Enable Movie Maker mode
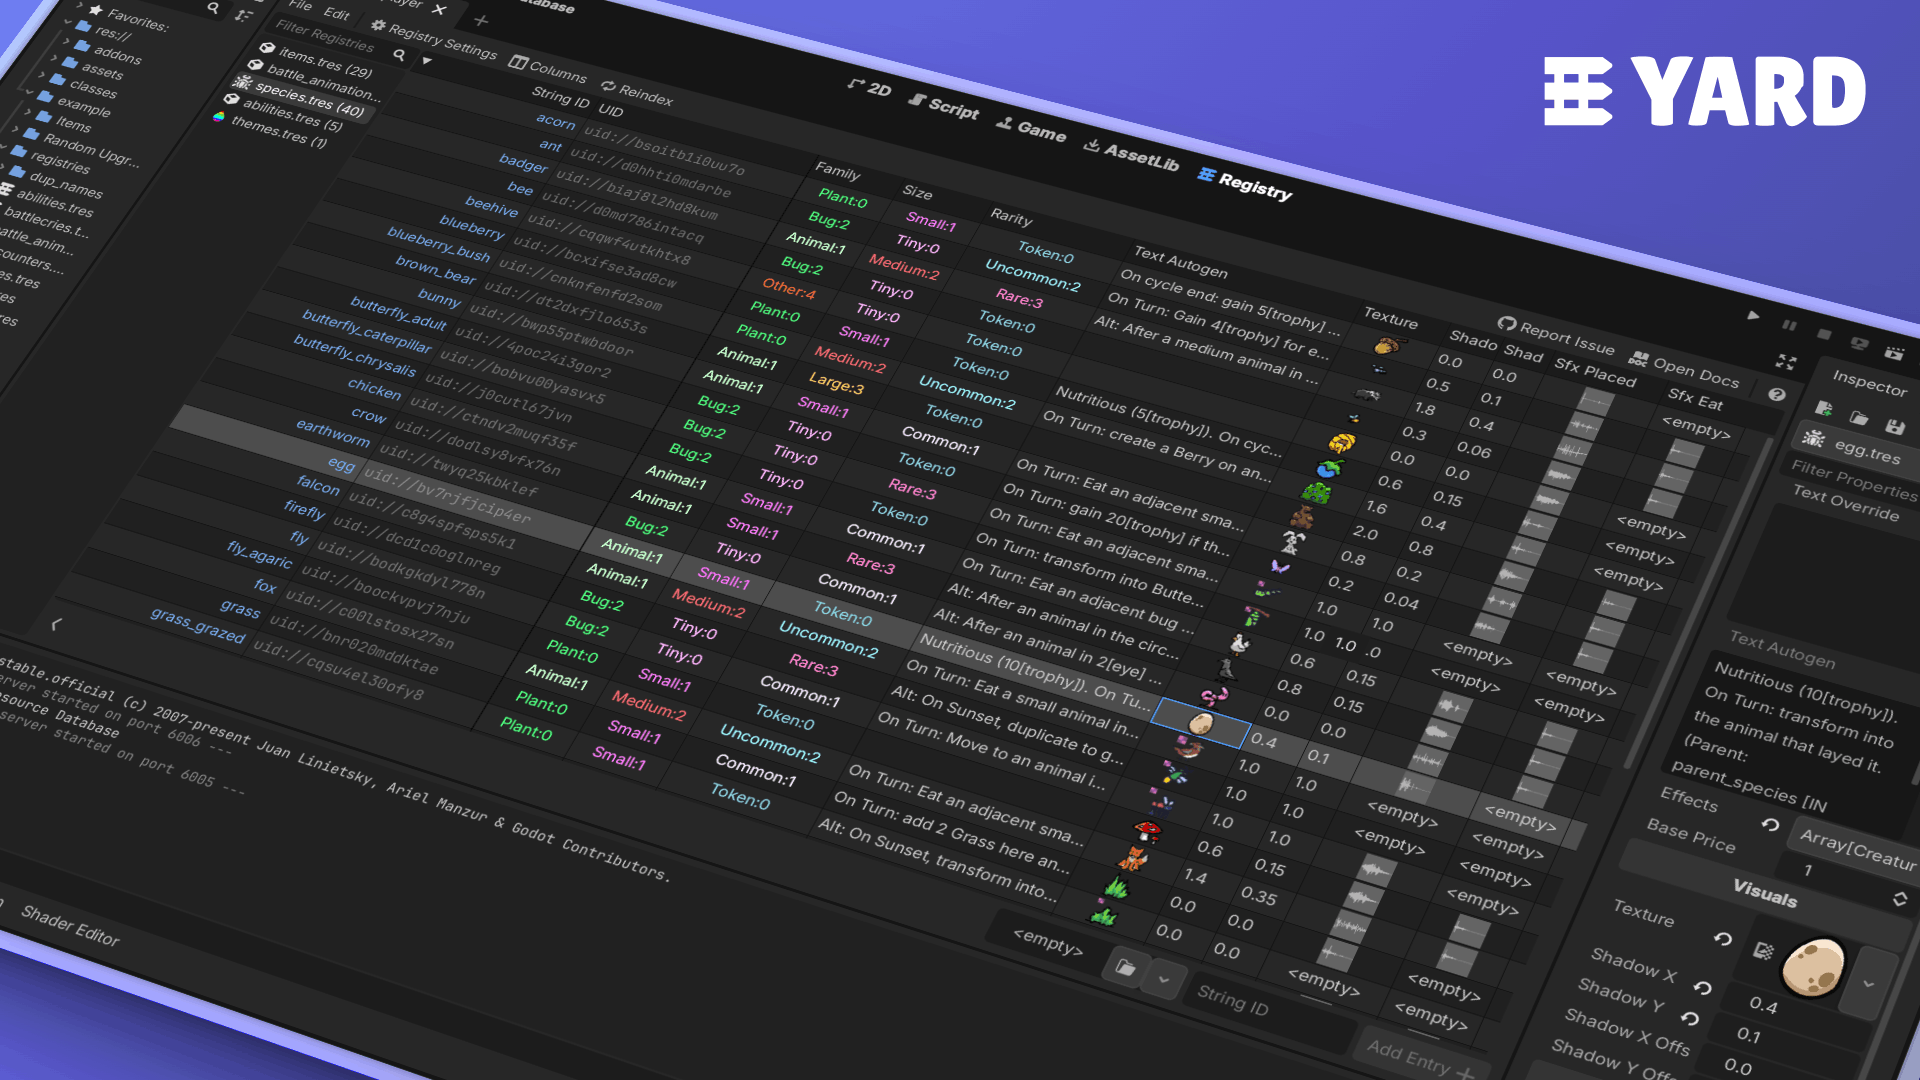Image resolution: width=1920 pixels, height=1080 pixels. pyautogui.click(x=1894, y=354)
